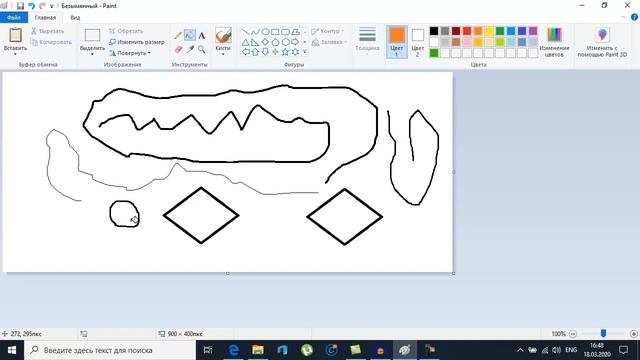640x360 pixels.
Task: Expand the Кисти brushes dropdown arrow
Action: (223, 54)
